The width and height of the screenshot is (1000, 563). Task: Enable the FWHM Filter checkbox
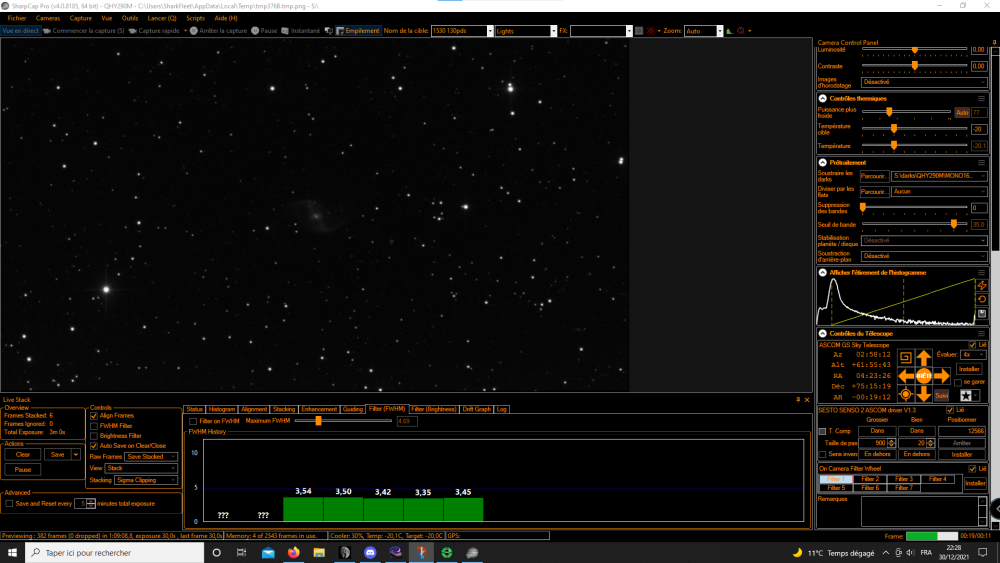[94, 426]
